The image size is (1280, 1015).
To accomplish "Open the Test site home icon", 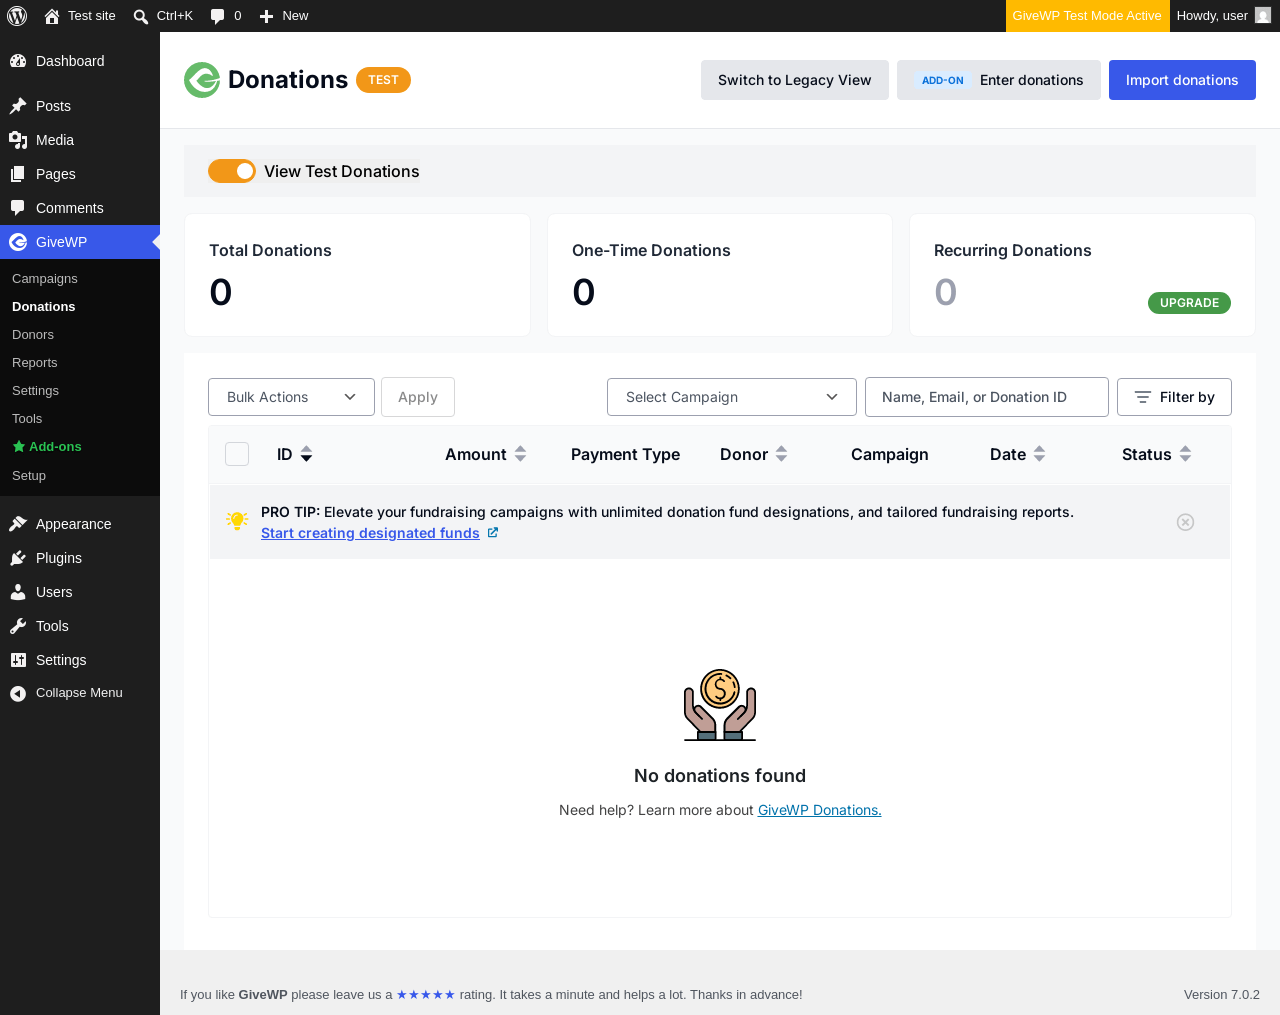I will 52,16.
